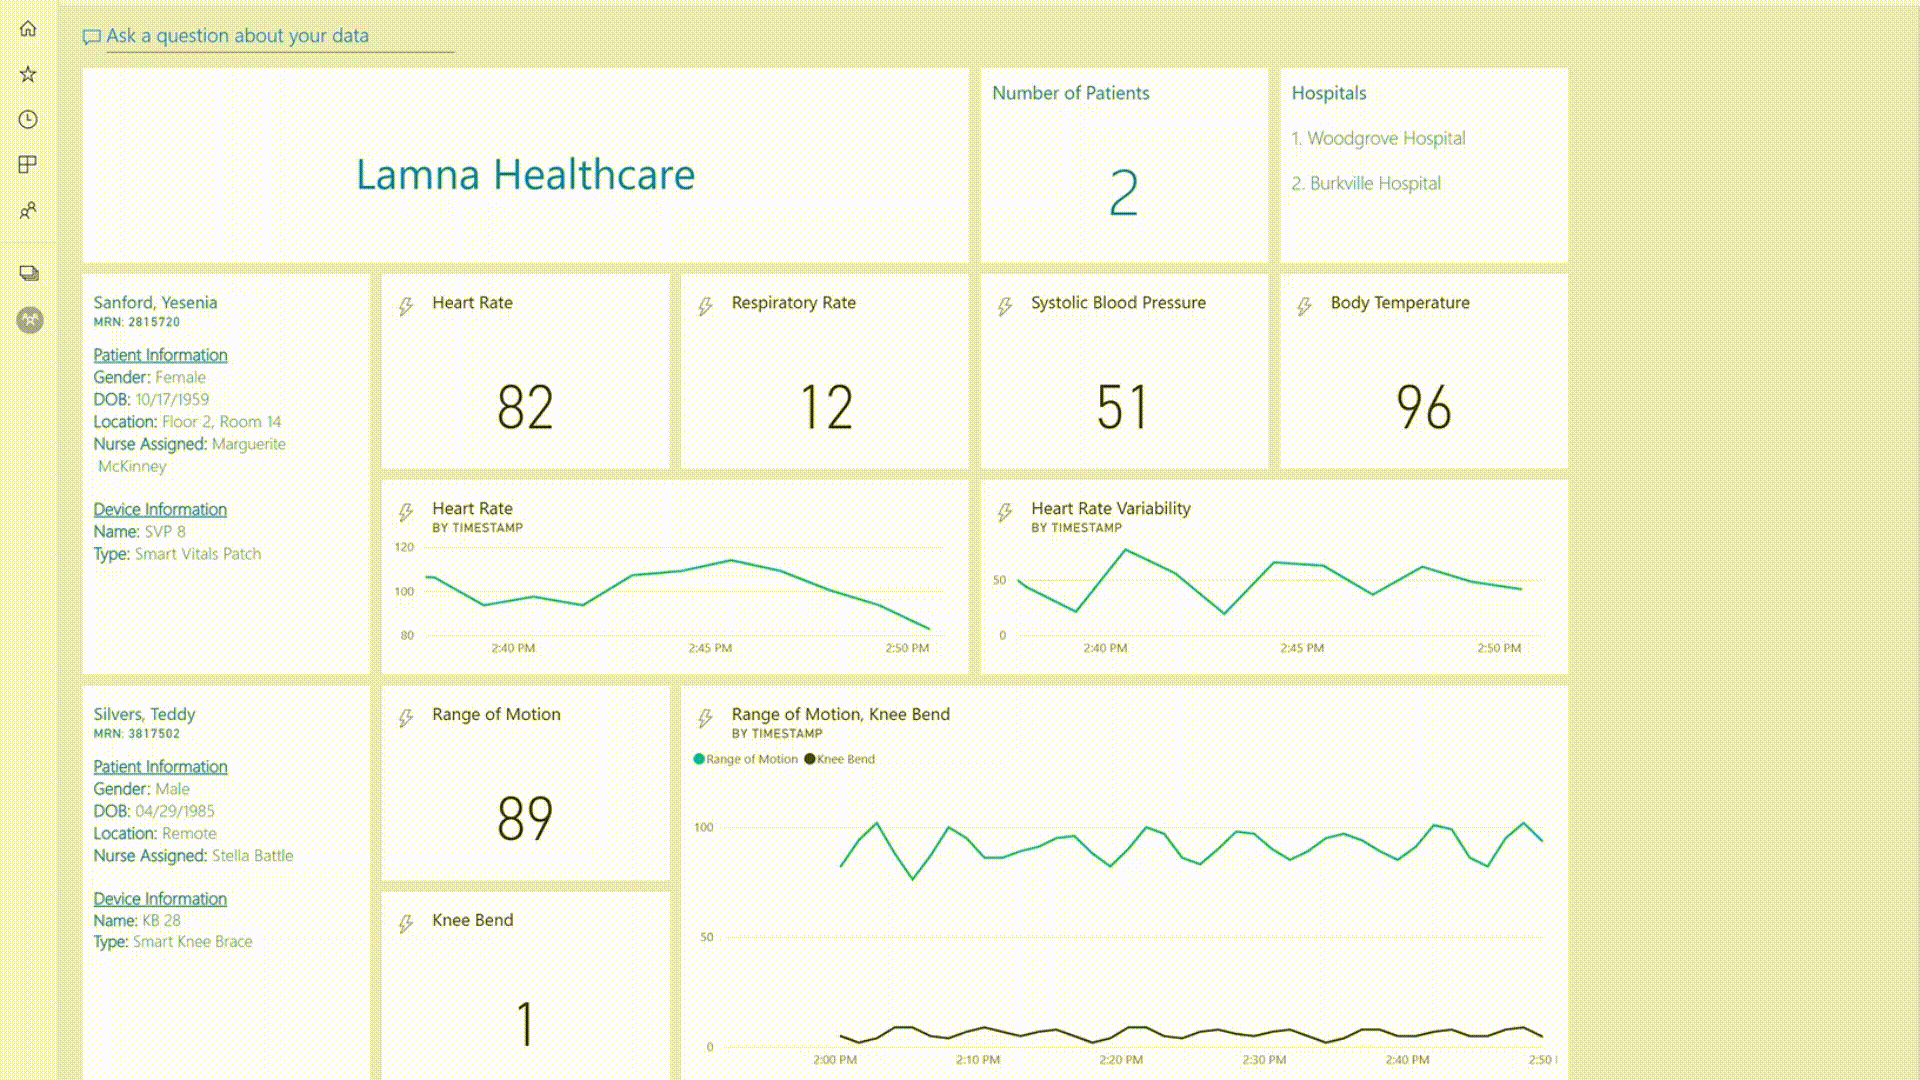Open Favorites star icon in sidebar
1920x1080 pixels.
tap(28, 74)
